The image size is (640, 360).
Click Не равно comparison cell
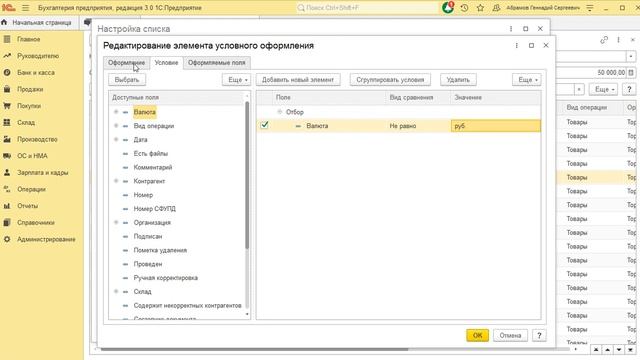[418, 126]
